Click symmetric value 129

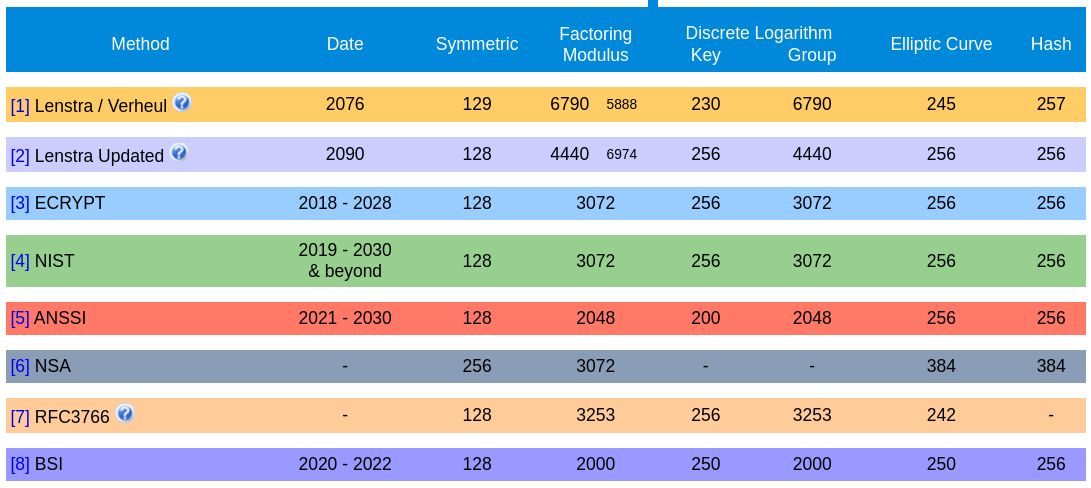point(477,104)
